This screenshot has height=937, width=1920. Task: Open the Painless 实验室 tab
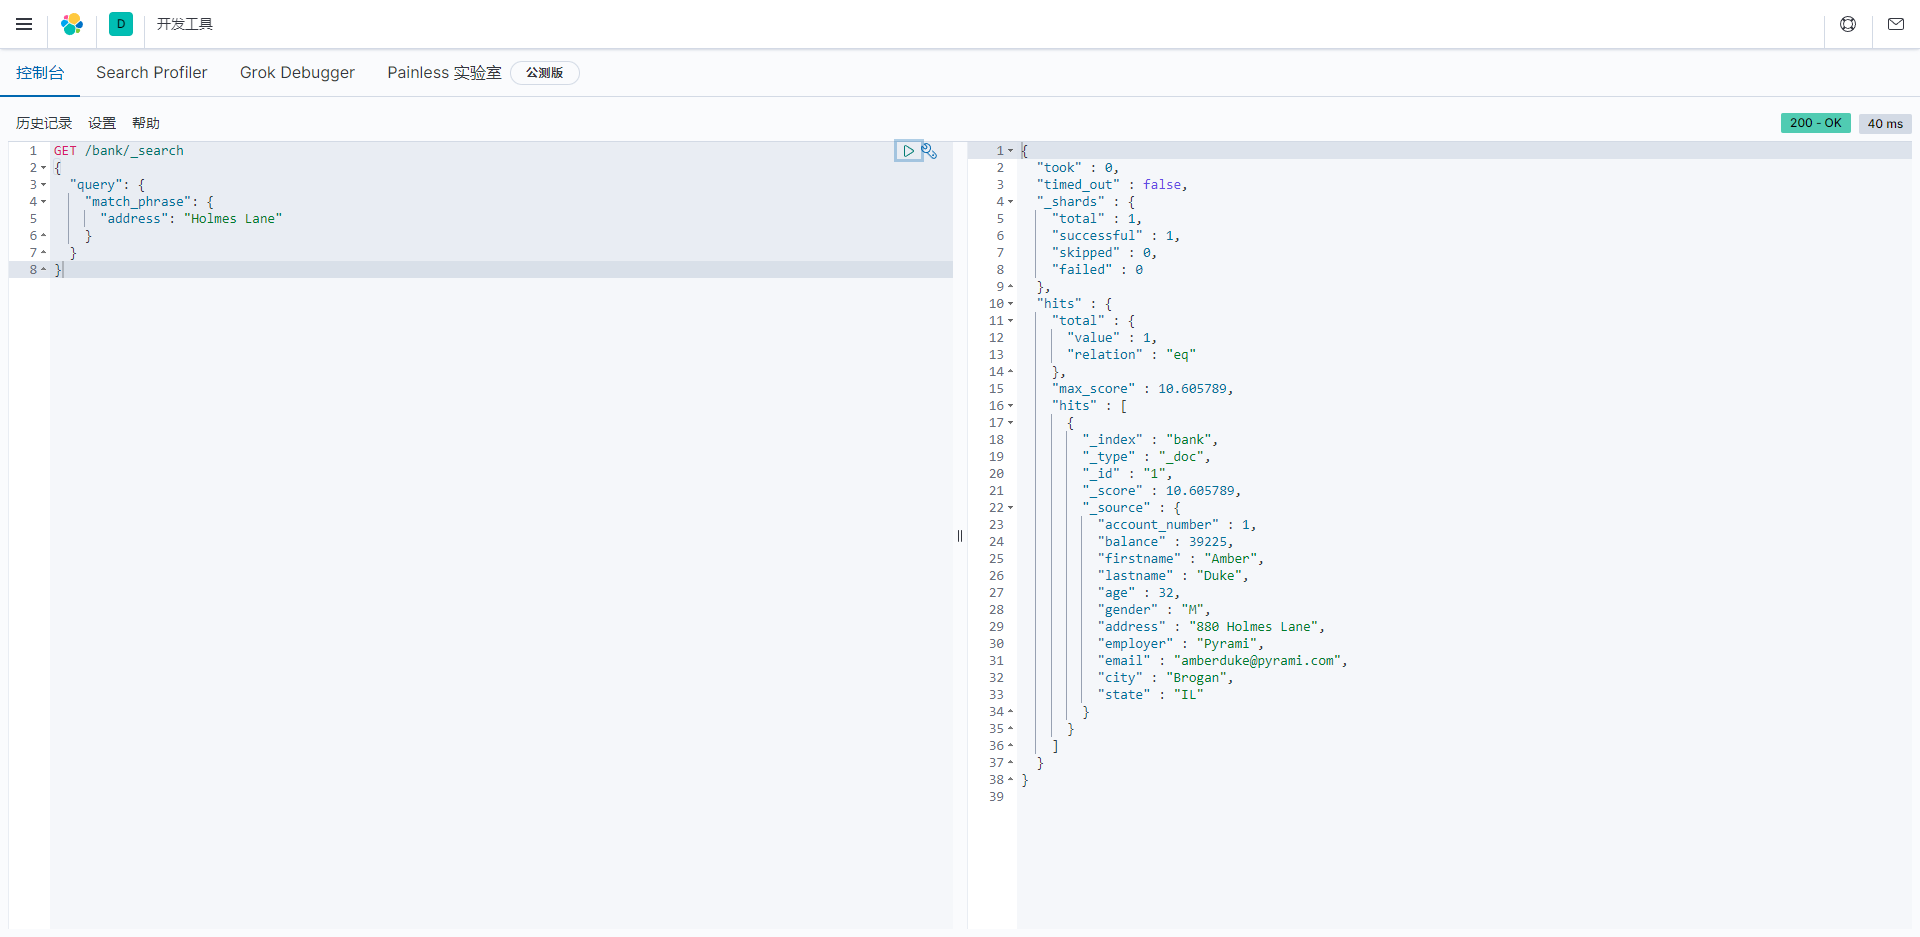pos(444,73)
